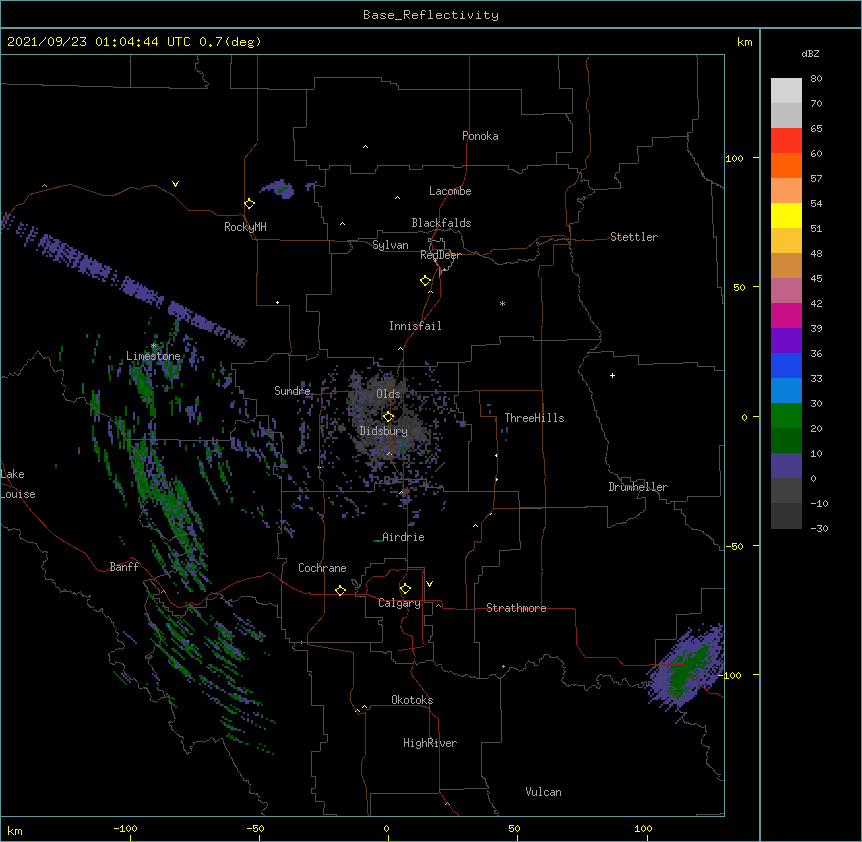Click the Drumheller label

[638, 487]
